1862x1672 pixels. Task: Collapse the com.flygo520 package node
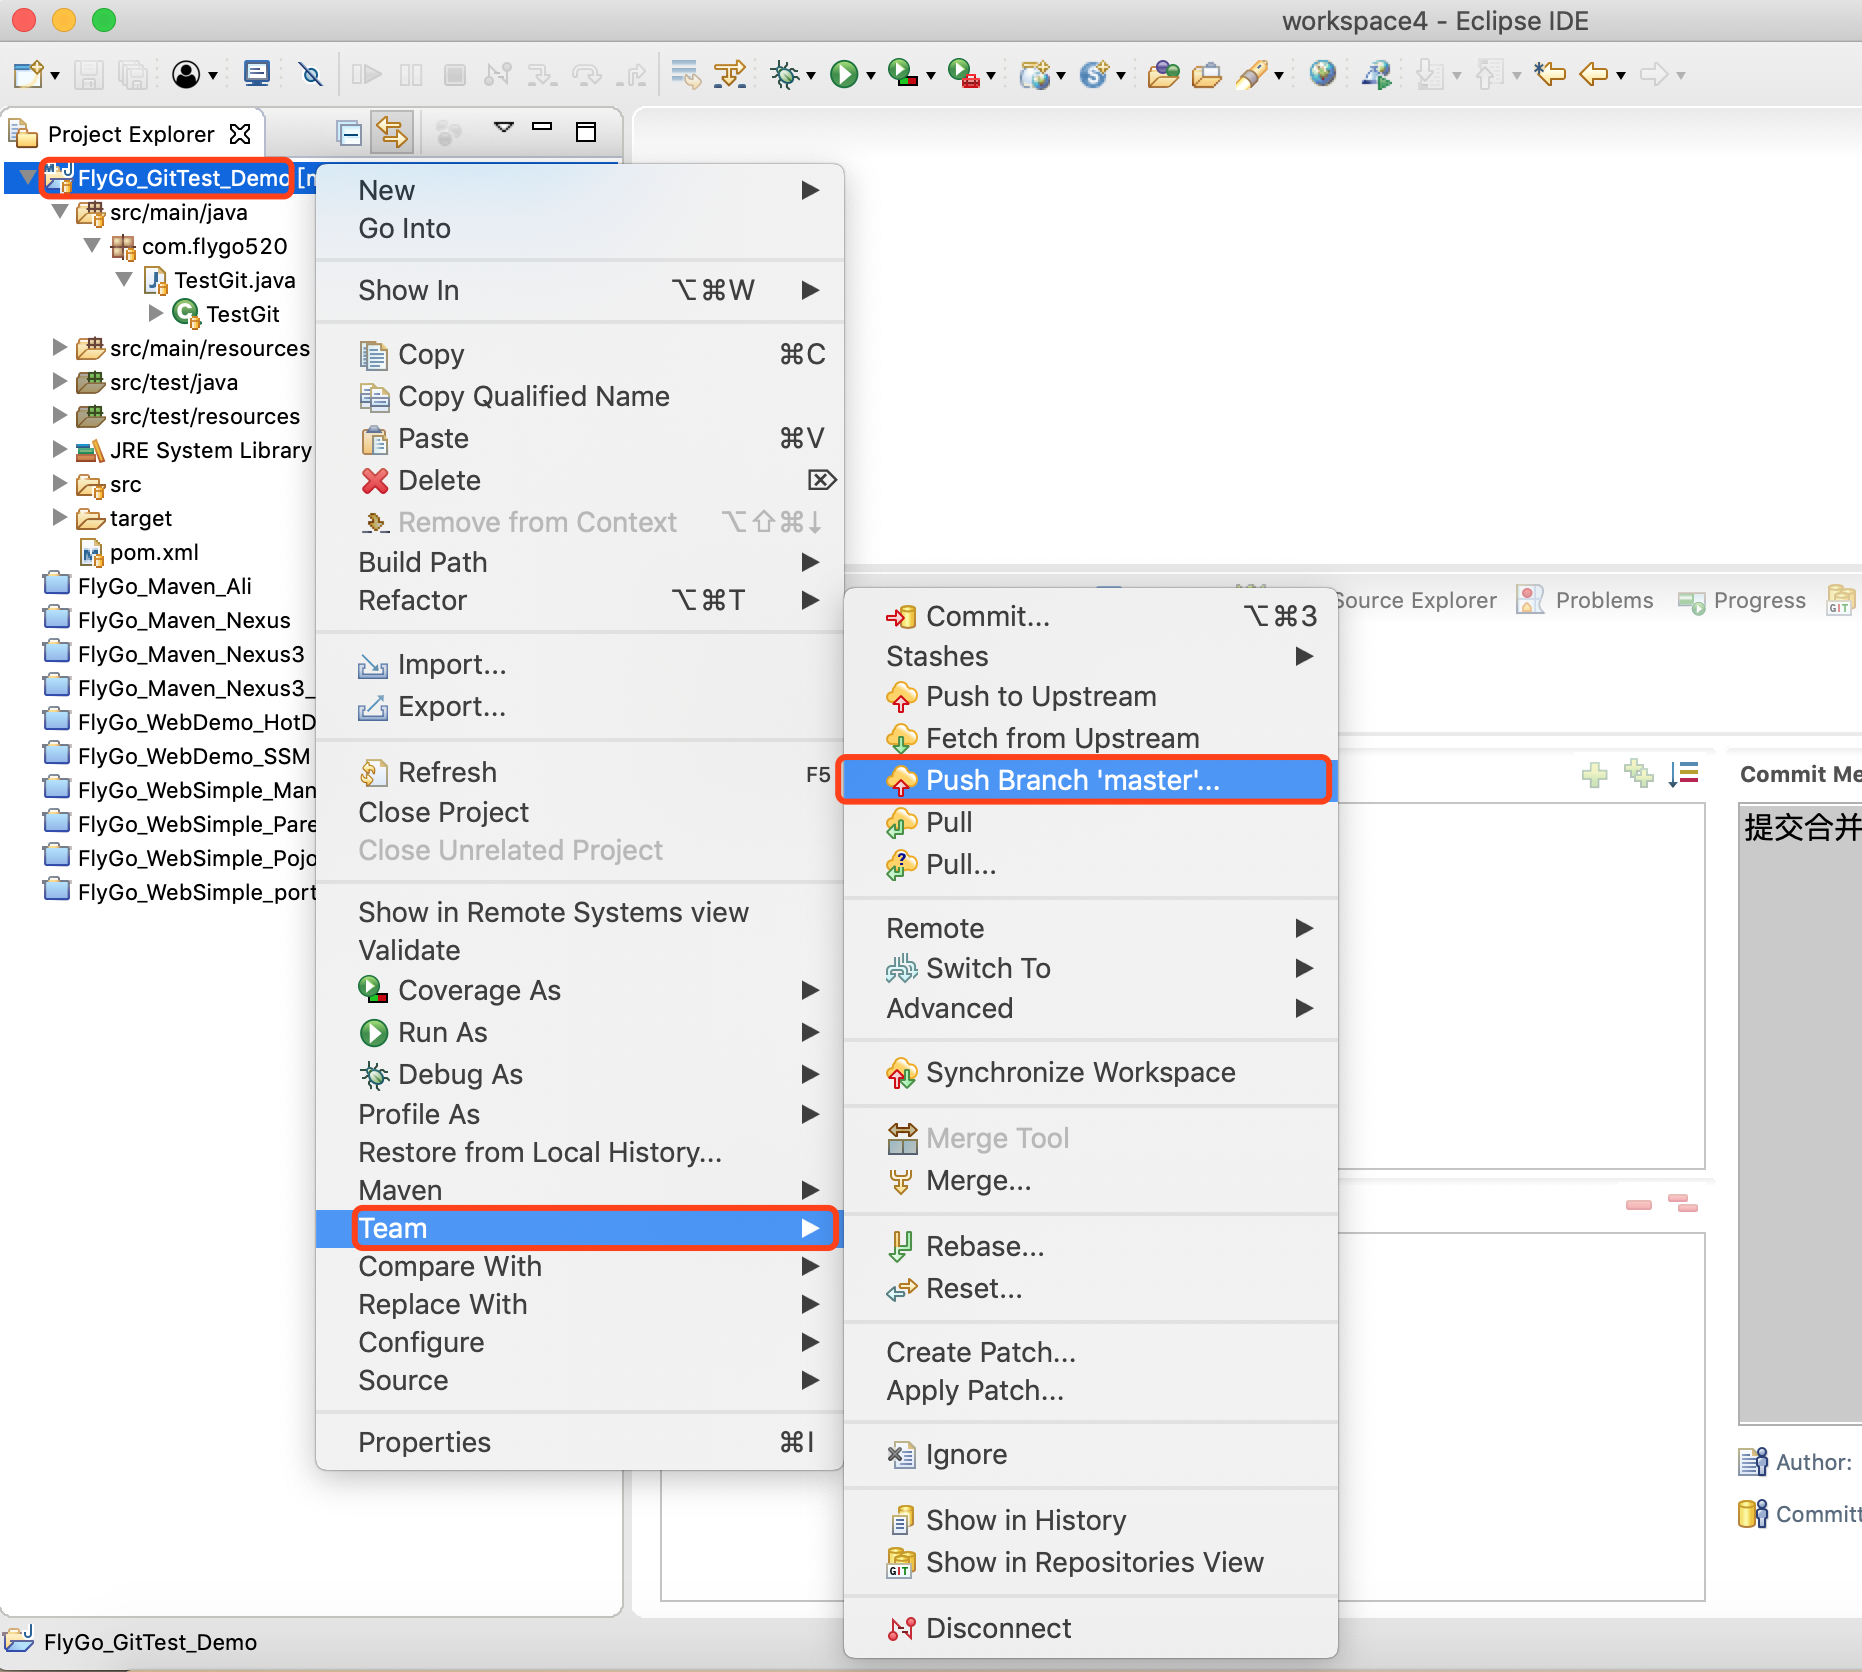pos(92,245)
